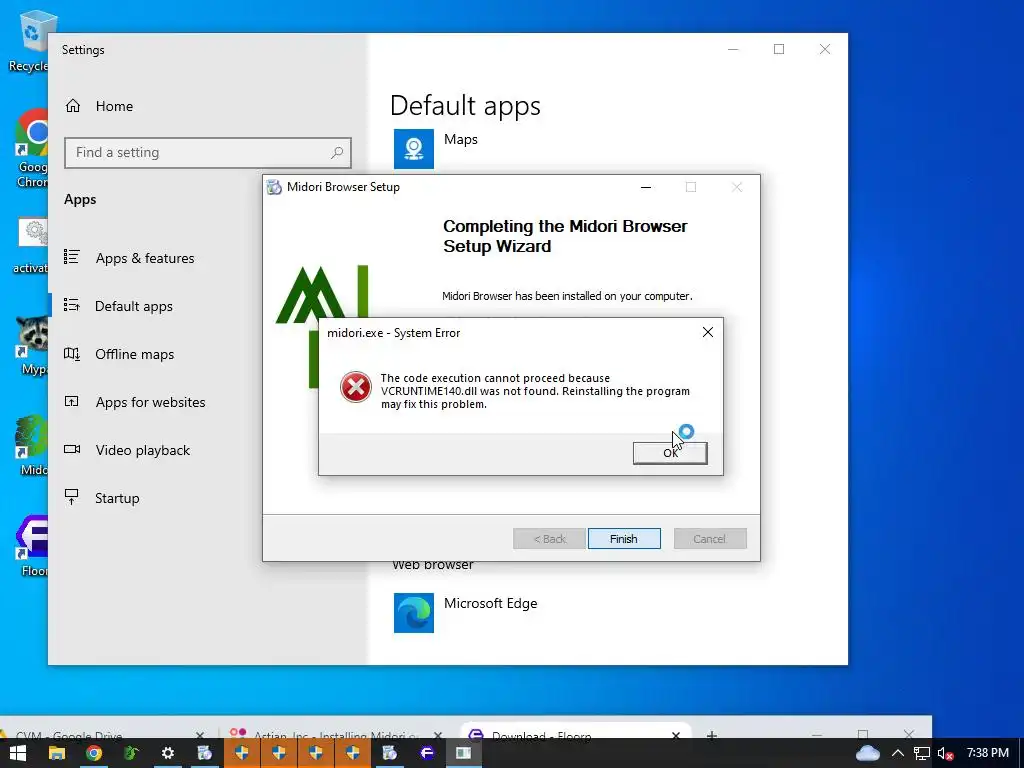Maximize the Settings window
Viewport: 1024px width, 768px height.
[x=778, y=50]
